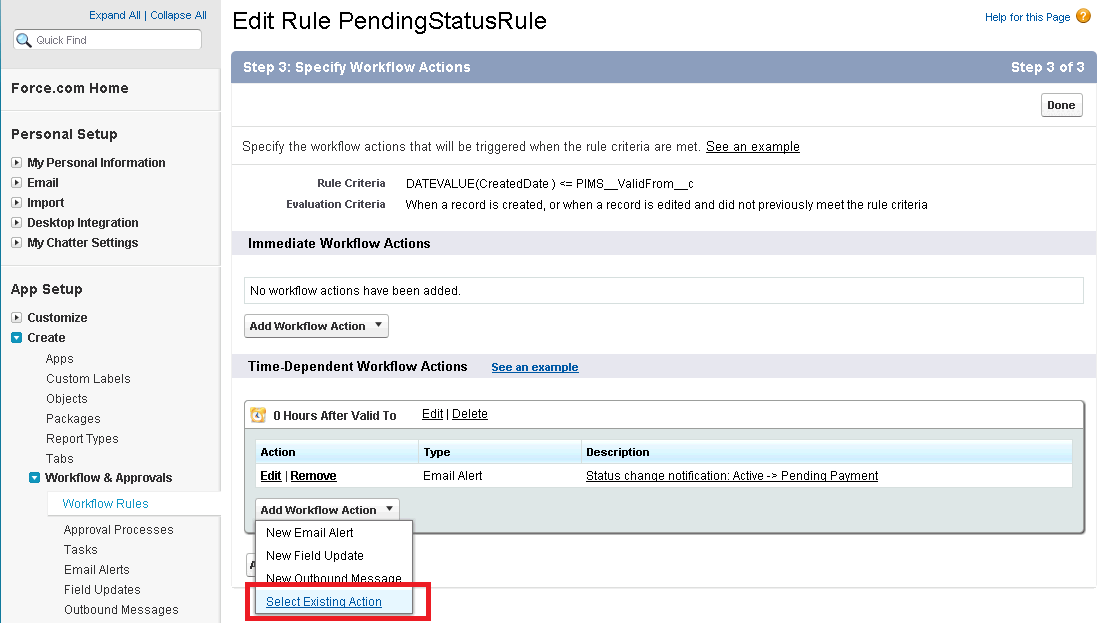The width and height of the screenshot is (1107, 623).
Task: Pick New Field Update option
Action: (315, 556)
